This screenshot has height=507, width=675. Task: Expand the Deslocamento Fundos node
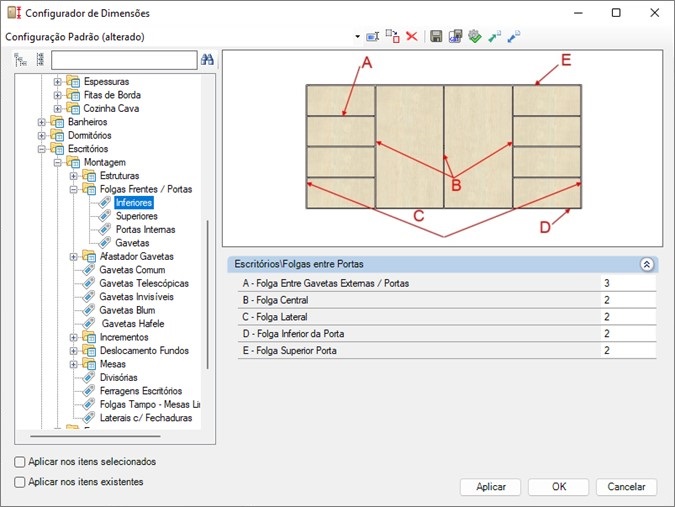pos(74,351)
